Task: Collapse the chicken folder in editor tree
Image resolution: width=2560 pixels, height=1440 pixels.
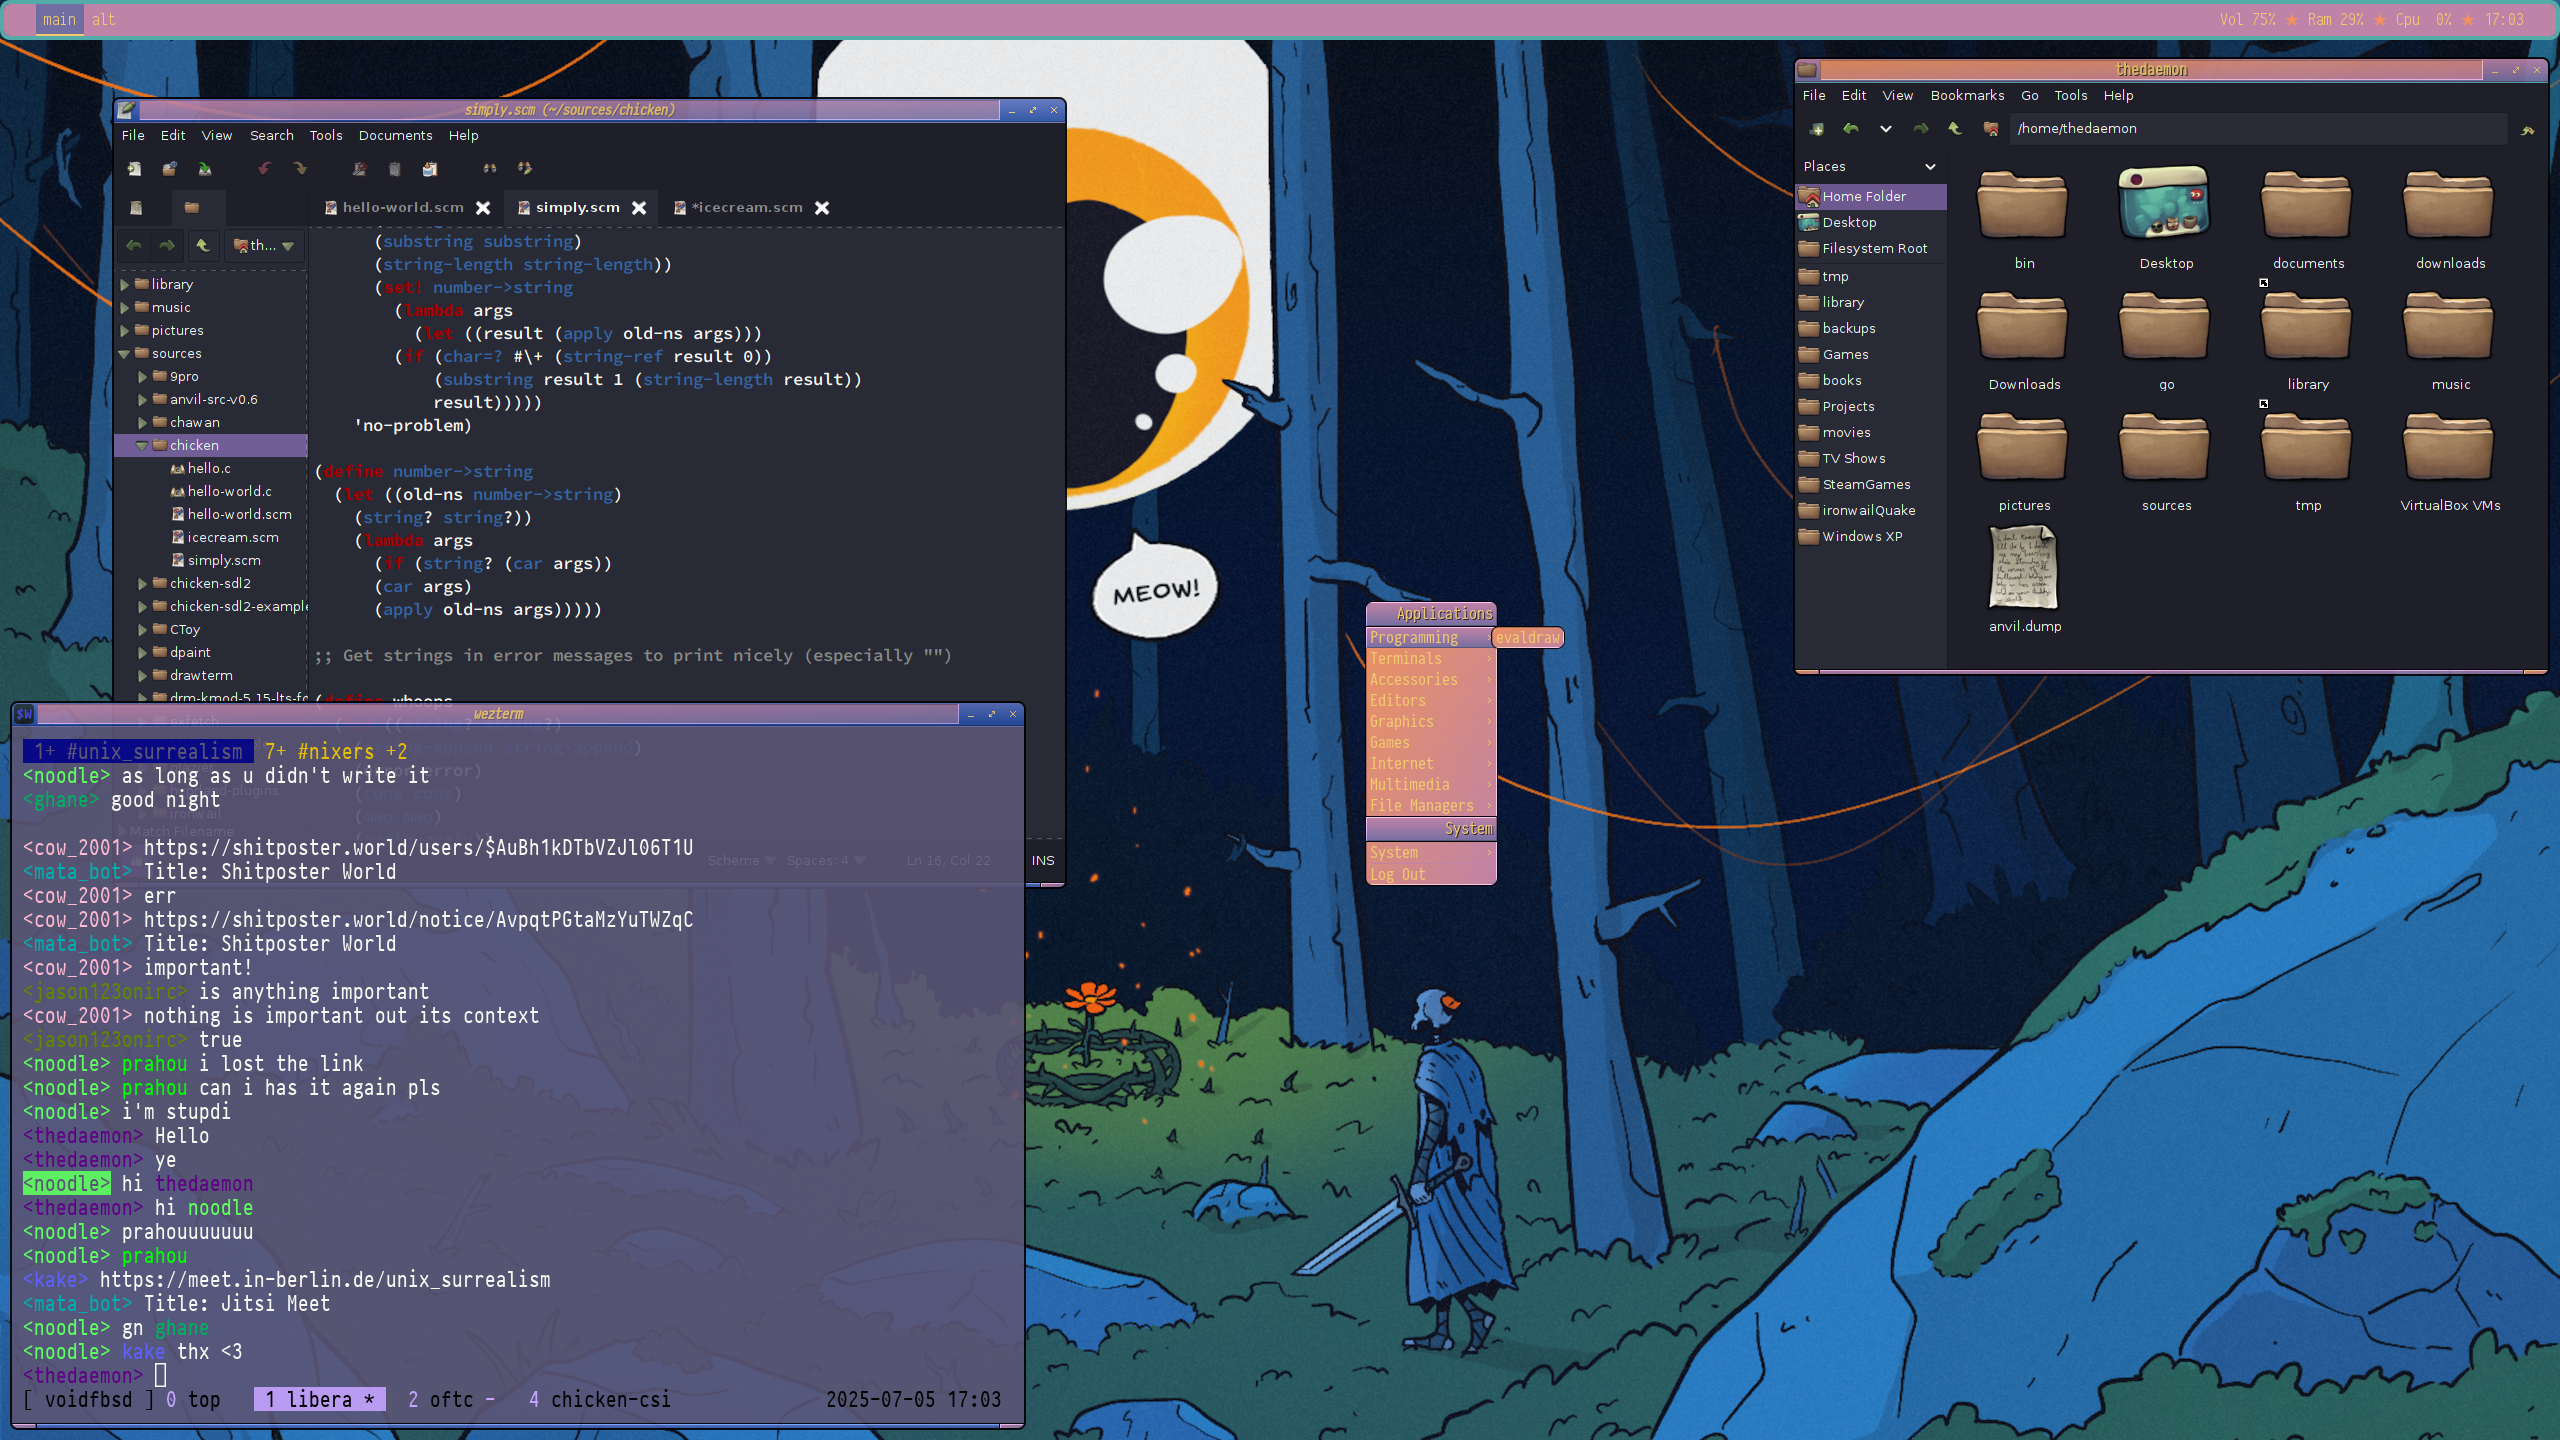Action: pos(143,446)
